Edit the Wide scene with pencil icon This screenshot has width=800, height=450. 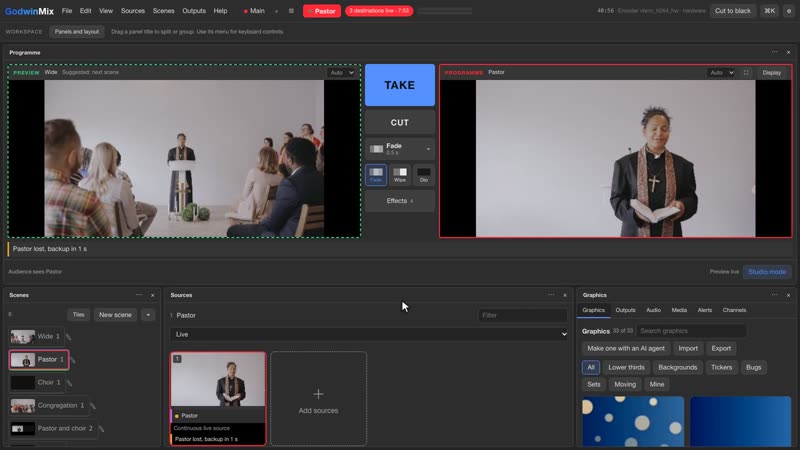pos(68,337)
